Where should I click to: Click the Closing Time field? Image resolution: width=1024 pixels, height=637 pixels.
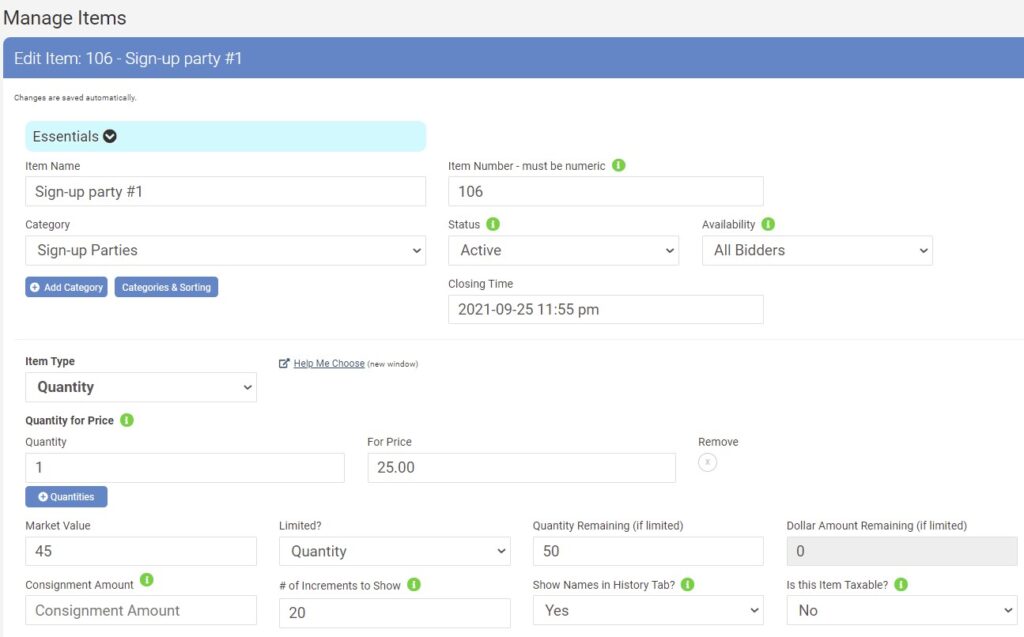point(605,310)
